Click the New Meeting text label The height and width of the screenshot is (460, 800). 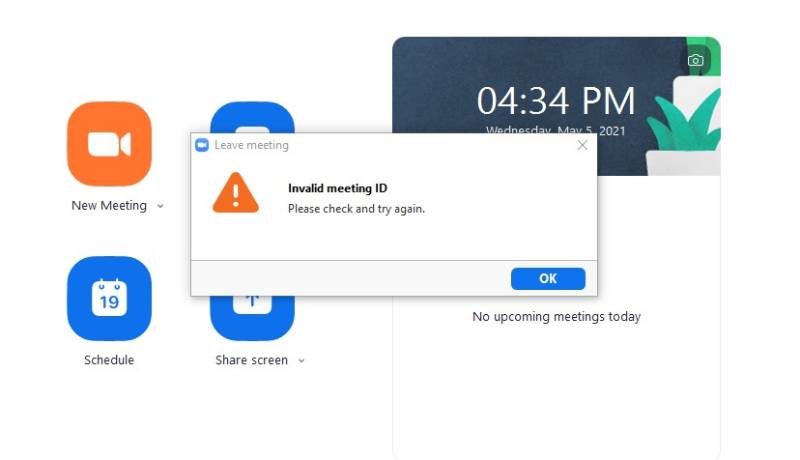[x=109, y=206]
